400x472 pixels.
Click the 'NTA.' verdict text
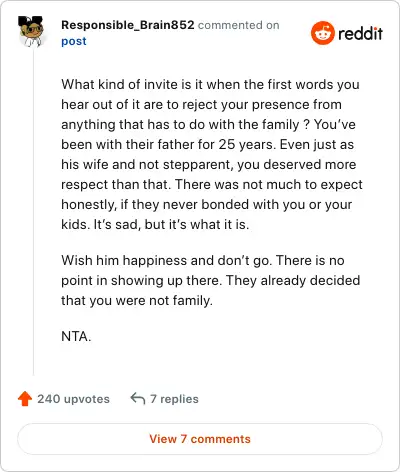click(x=76, y=336)
